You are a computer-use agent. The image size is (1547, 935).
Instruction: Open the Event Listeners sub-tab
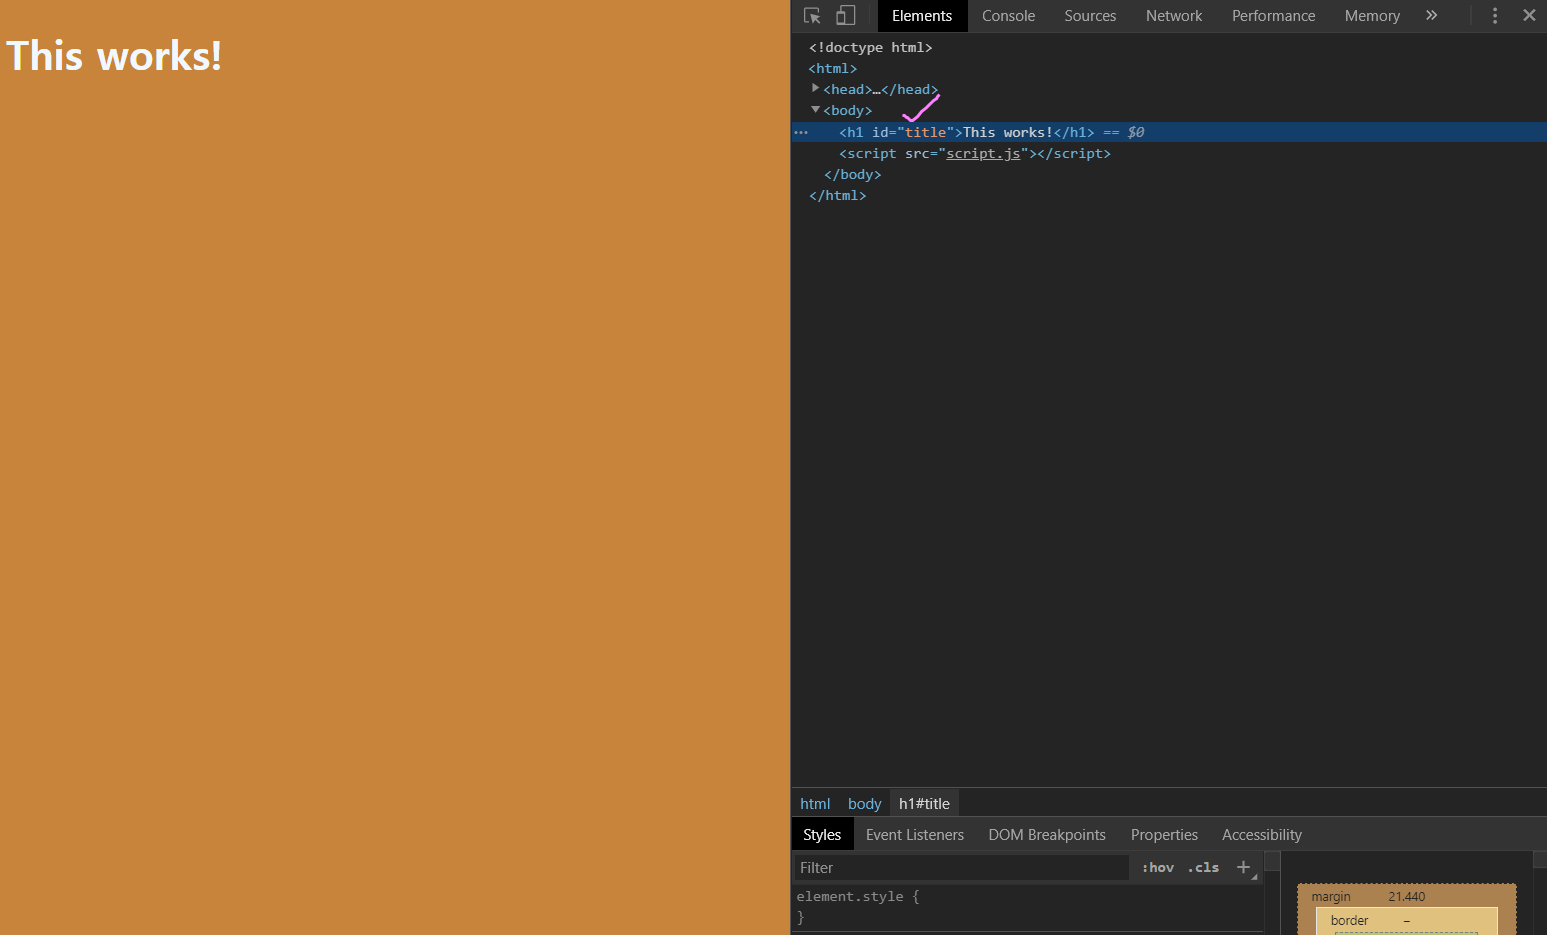(x=915, y=835)
